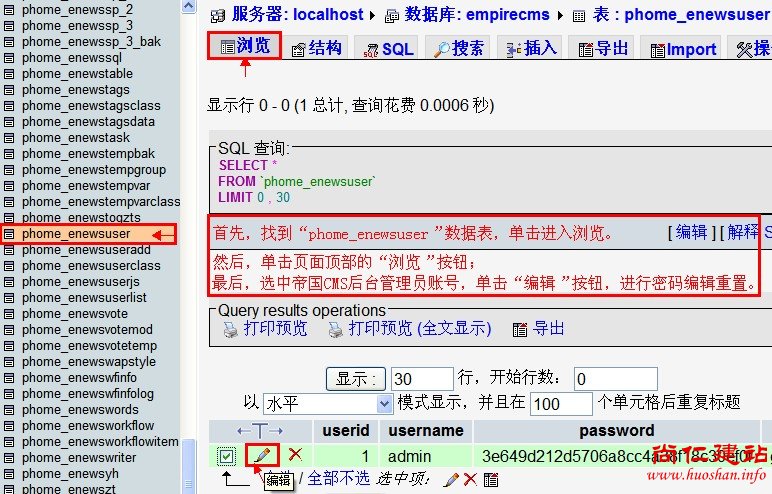772x494 pixels.
Task: Open the 导出 (Export) tab
Action: coord(602,48)
